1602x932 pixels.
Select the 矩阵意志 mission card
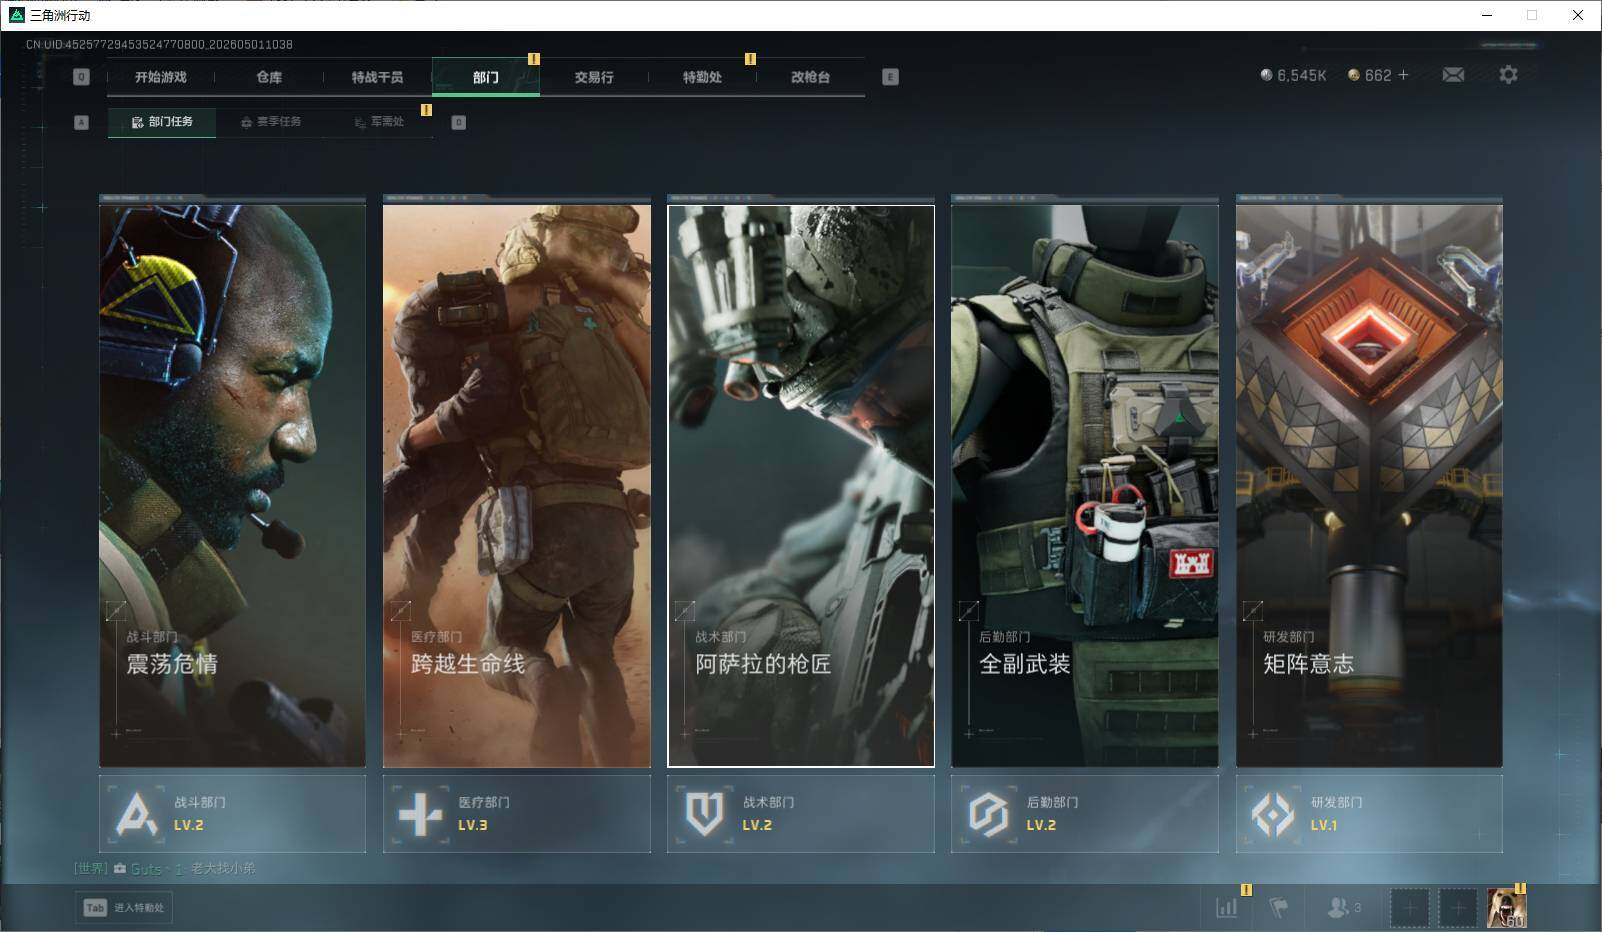coord(1369,484)
